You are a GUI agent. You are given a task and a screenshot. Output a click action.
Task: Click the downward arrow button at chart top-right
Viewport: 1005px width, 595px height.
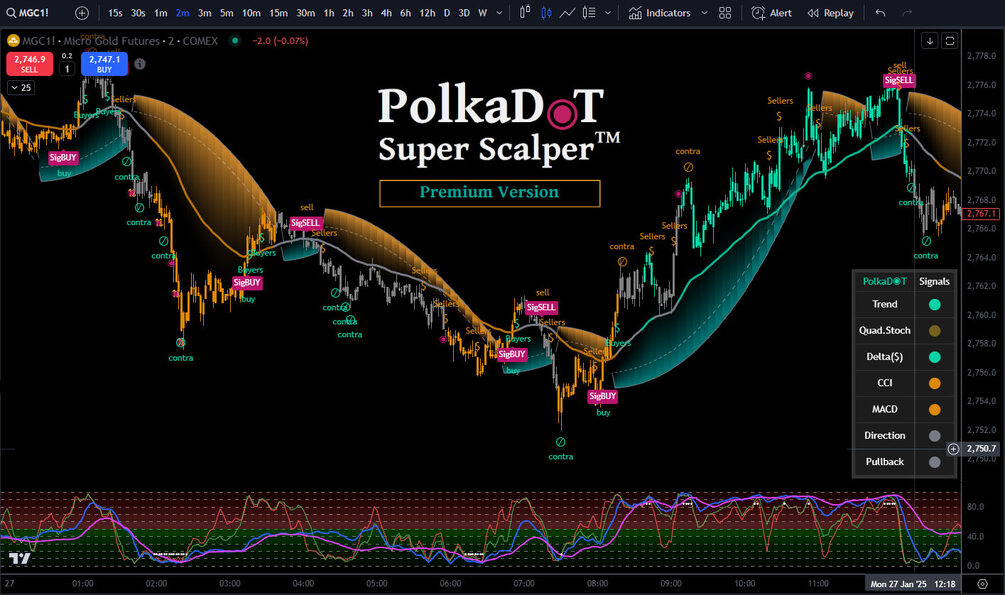[x=929, y=40]
